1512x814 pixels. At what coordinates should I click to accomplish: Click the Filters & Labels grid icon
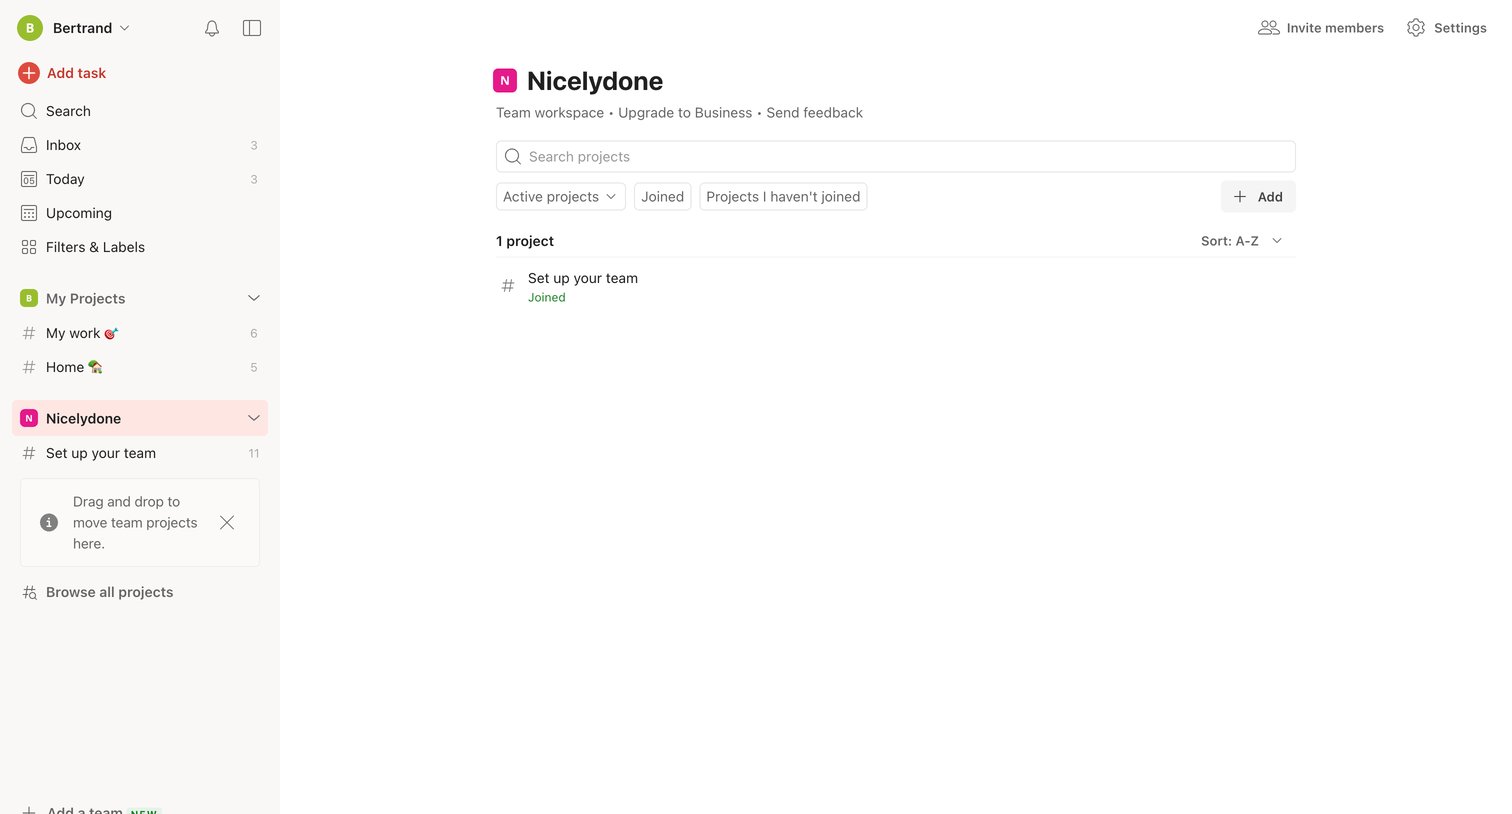29,247
